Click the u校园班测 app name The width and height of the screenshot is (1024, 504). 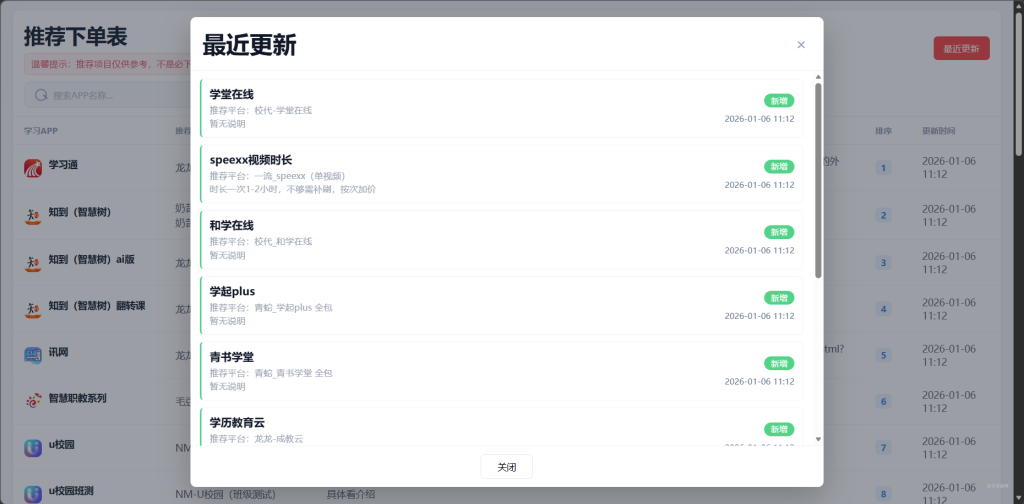[71, 491]
